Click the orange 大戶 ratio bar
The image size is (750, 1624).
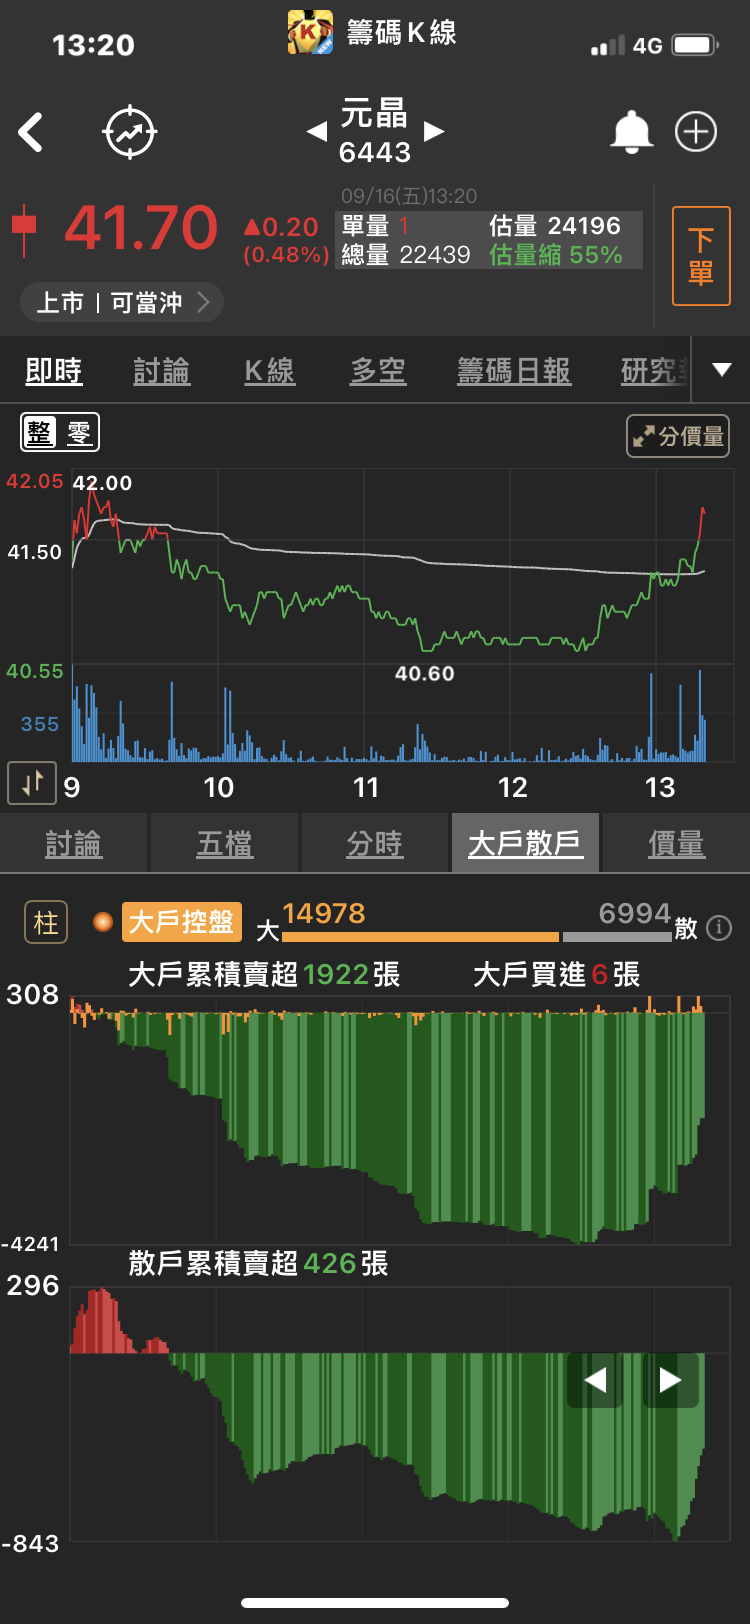[x=420, y=937]
